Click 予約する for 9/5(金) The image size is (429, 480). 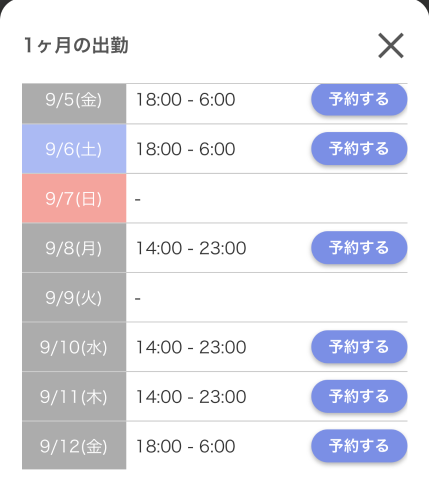click(359, 99)
